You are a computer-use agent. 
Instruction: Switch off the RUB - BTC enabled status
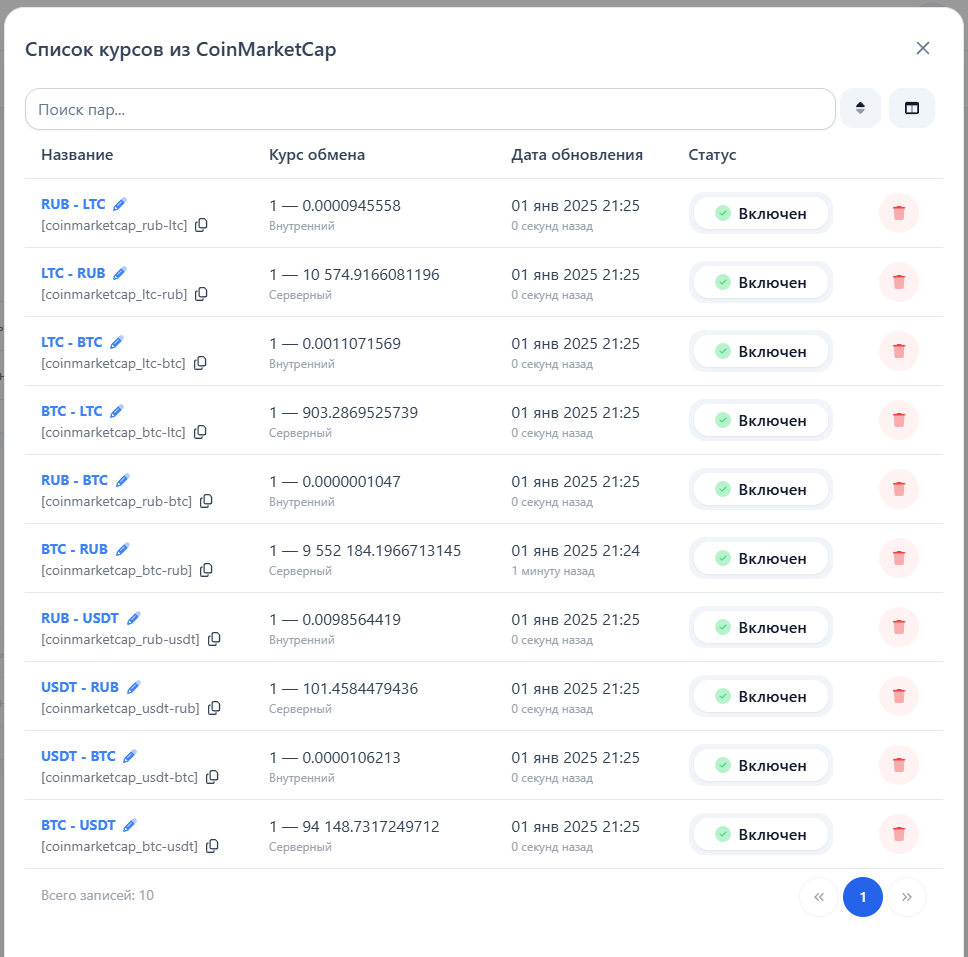(760, 489)
